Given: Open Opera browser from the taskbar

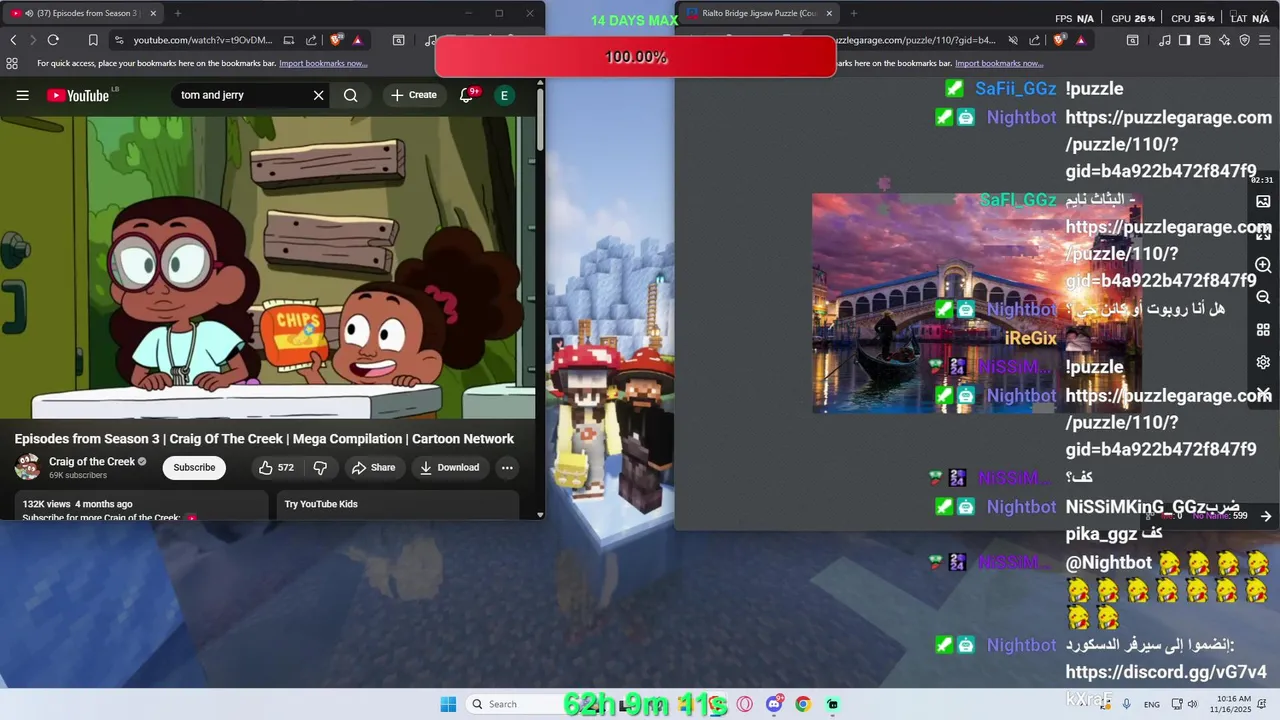Looking at the screenshot, I should [x=744, y=704].
